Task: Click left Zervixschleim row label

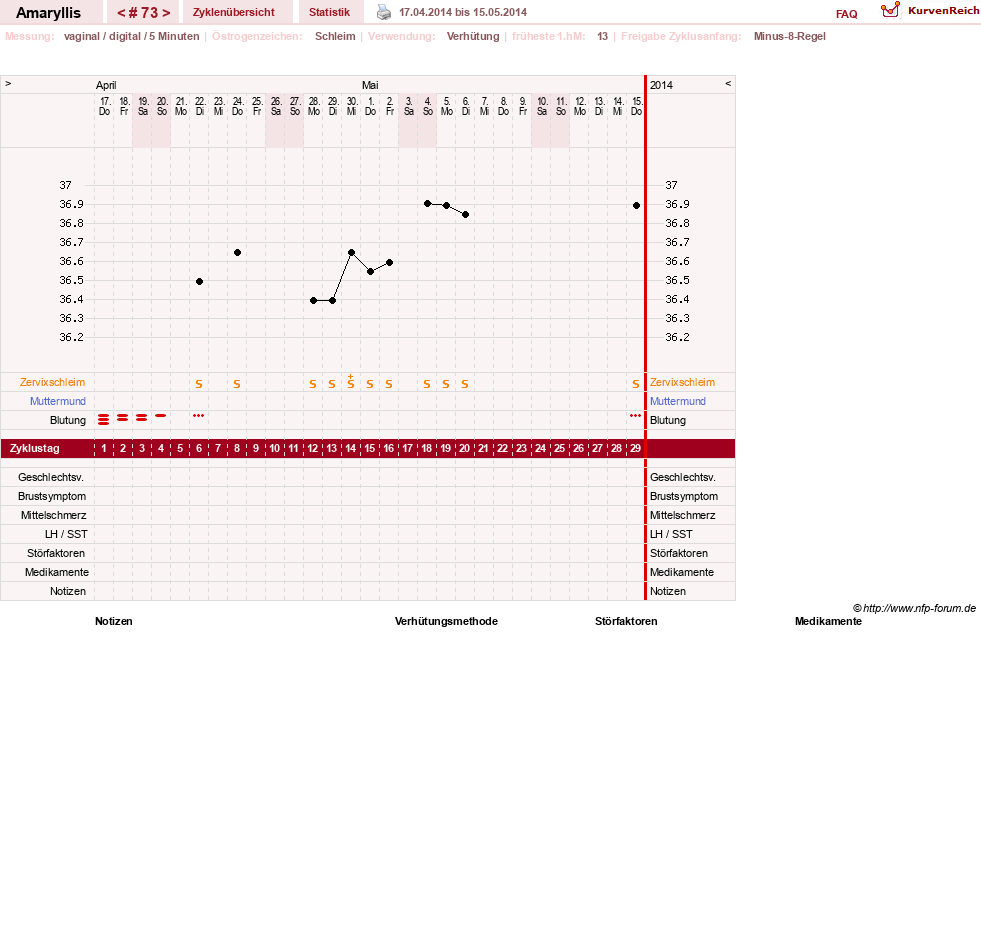Action: (53, 382)
